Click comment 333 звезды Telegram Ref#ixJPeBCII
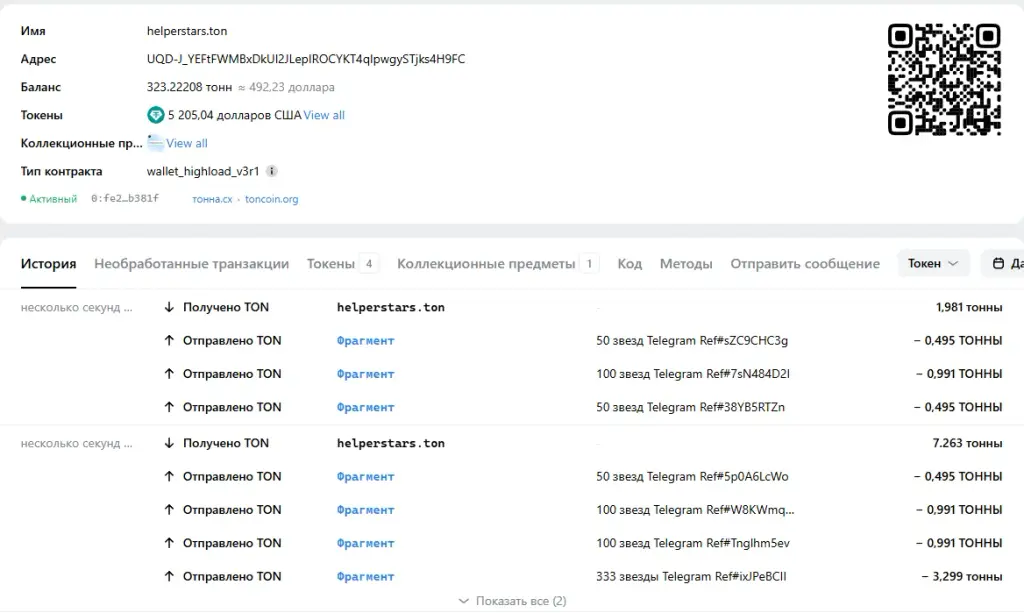The image size is (1024, 613). [691, 576]
